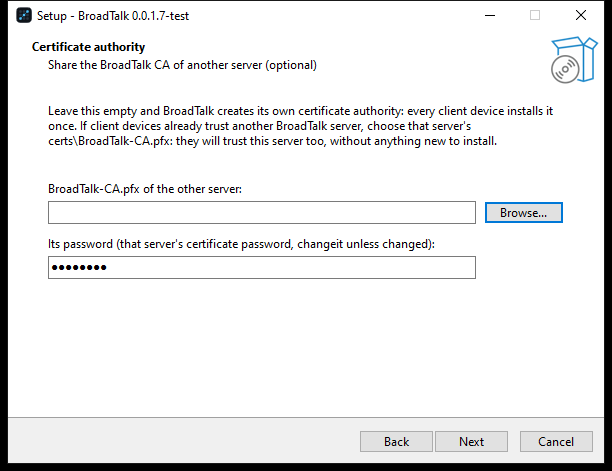Click the 'BroadTalk-CA.pfx of the other server' label

point(145,189)
